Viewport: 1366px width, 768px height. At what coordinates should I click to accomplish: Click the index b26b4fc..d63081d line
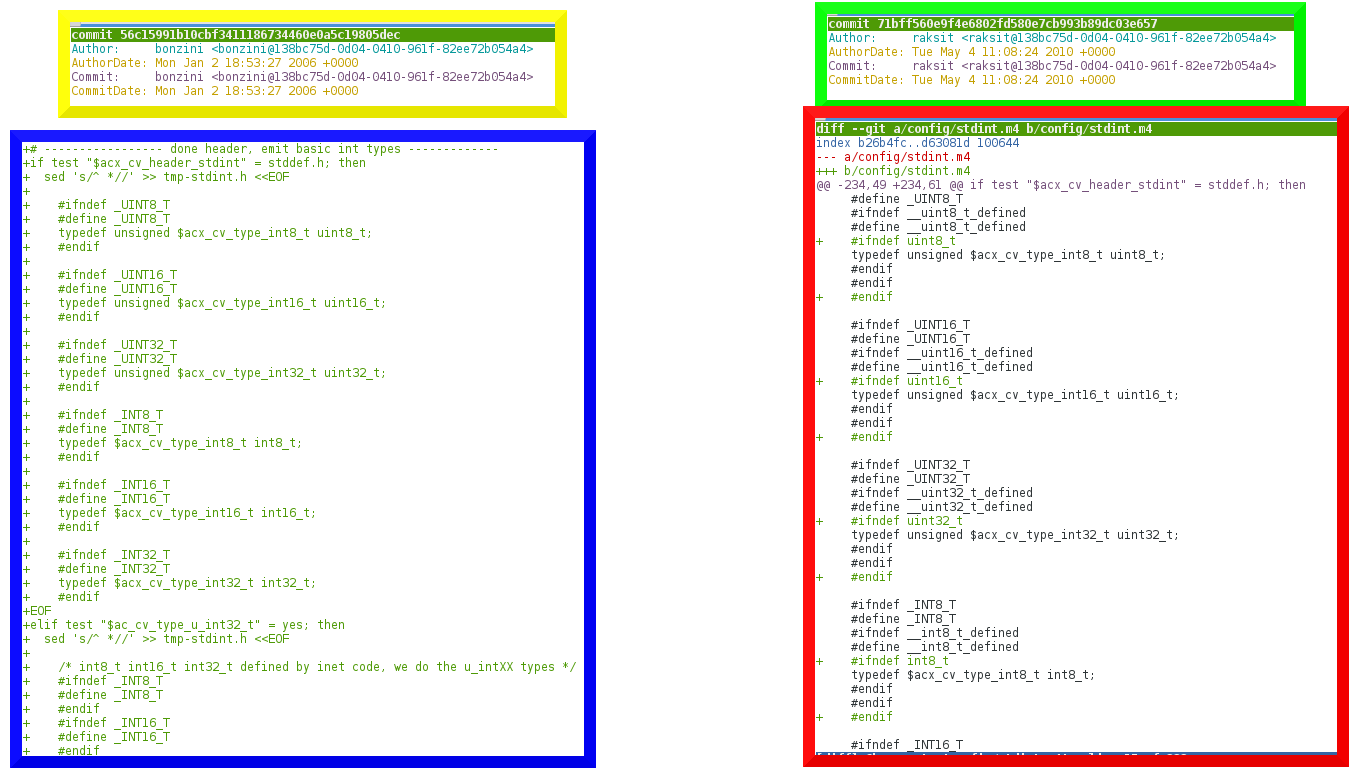click(917, 143)
